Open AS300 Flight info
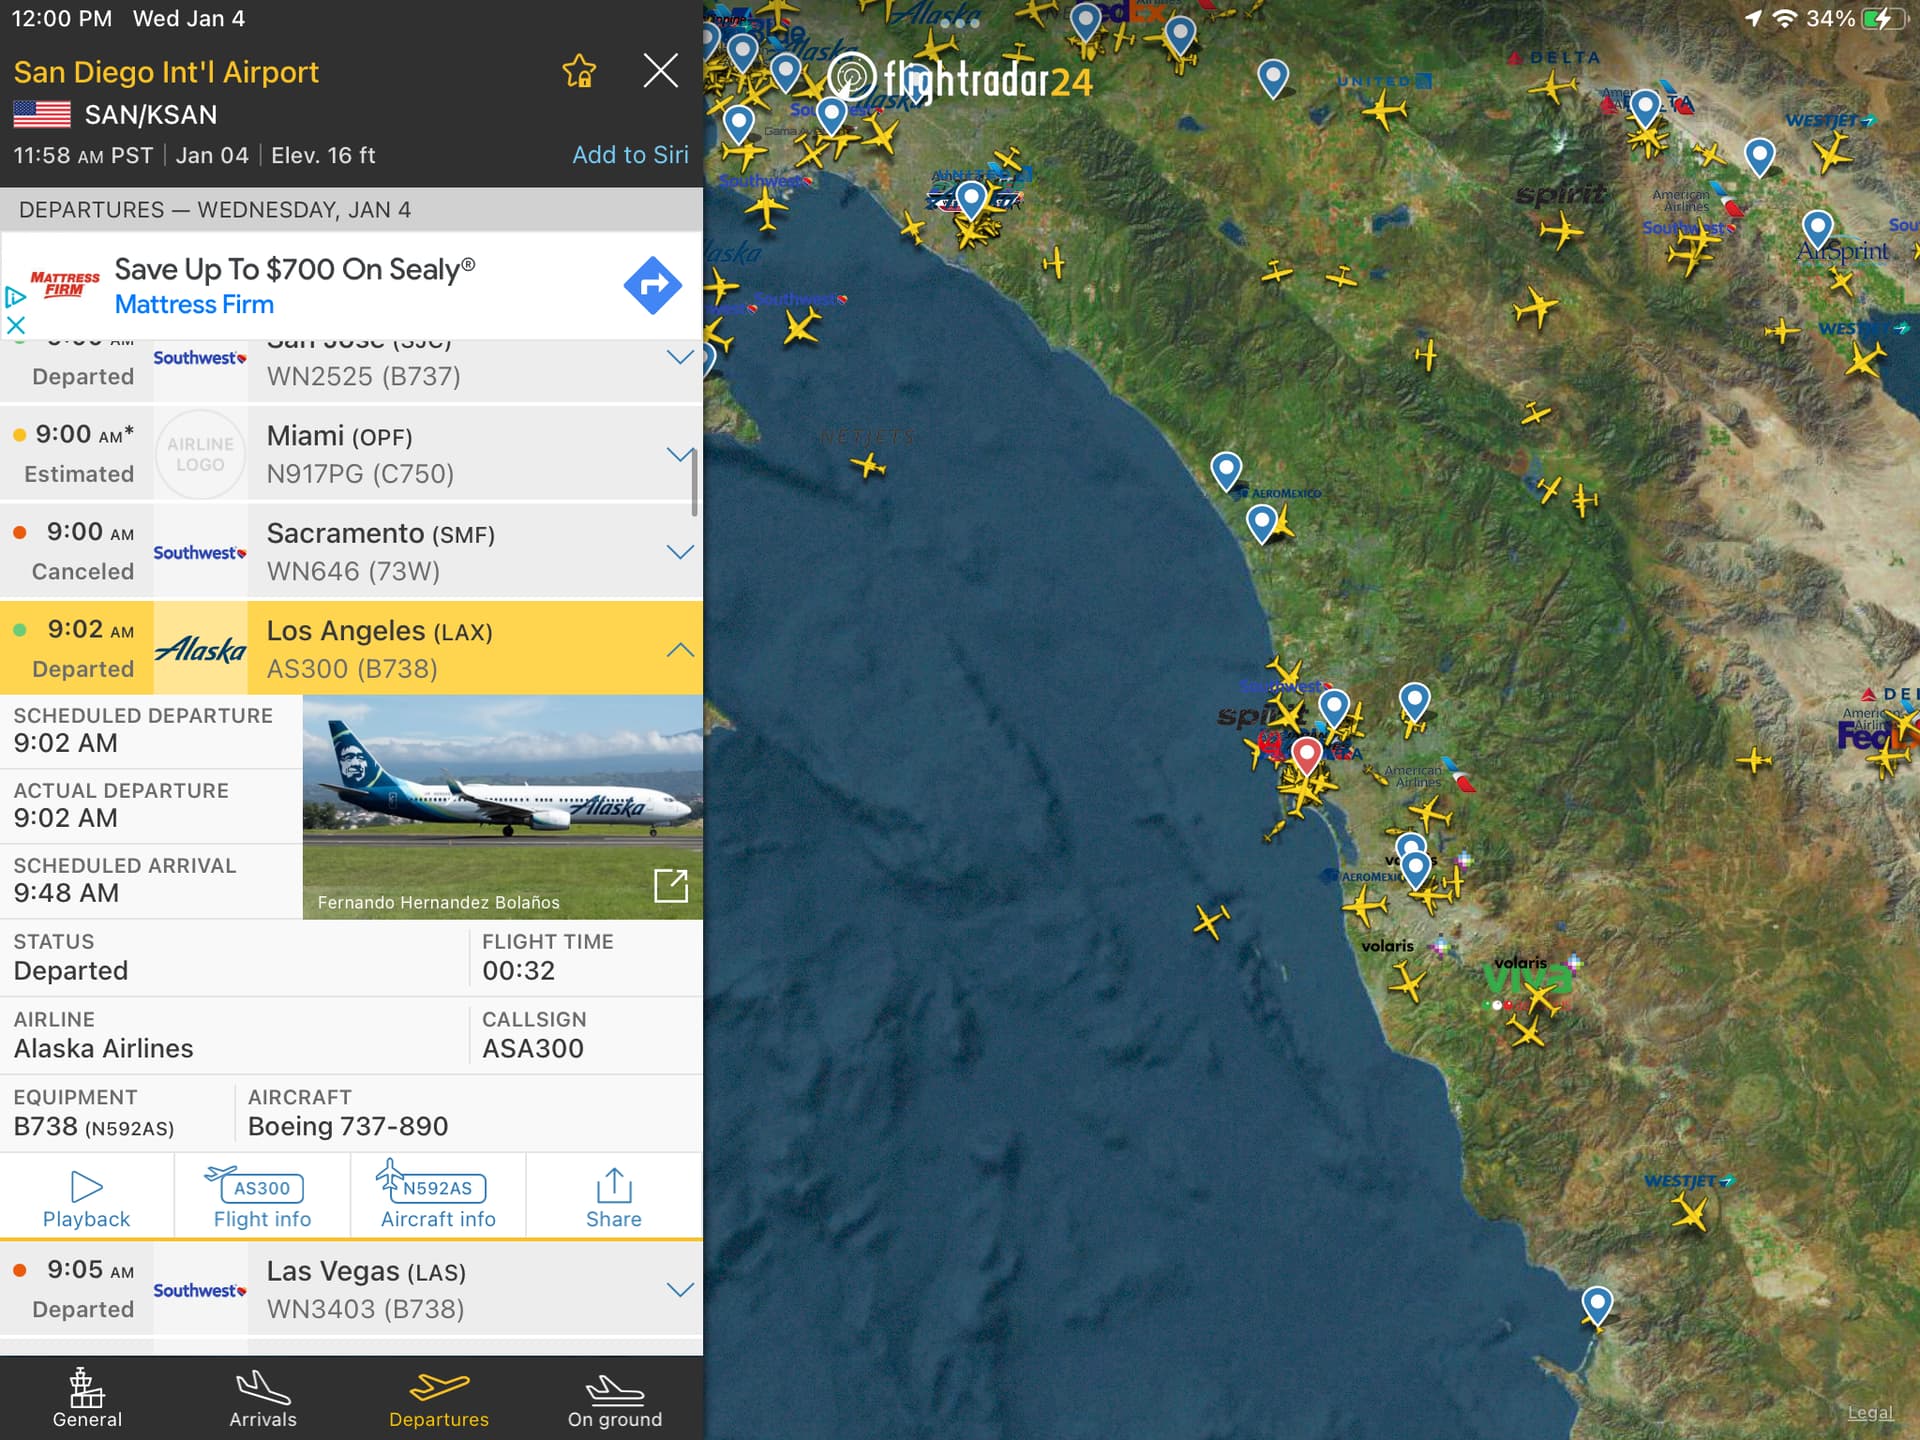Image resolution: width=1920 pixels, height=1440 pixels. (262, 1198)
